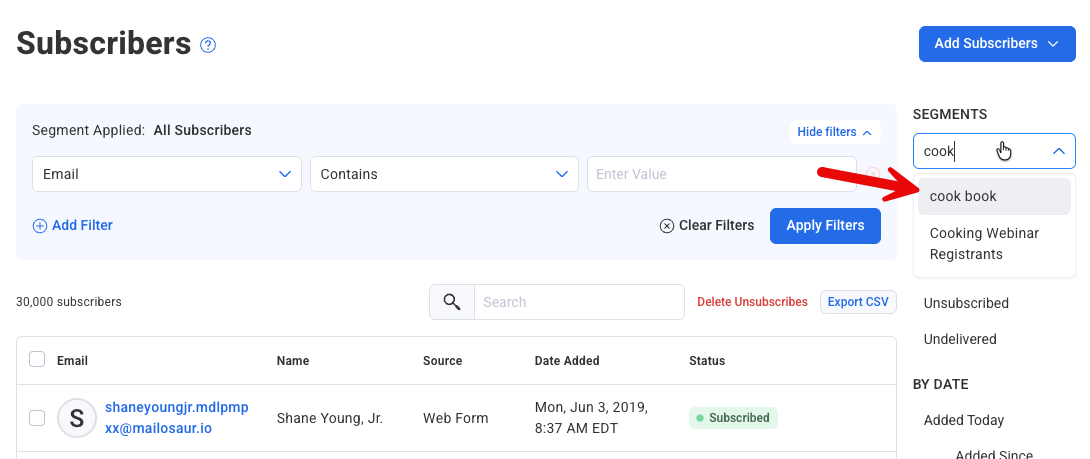Open the Contains condition dropdown
The image size is (1090, 459).
(444, 174)
